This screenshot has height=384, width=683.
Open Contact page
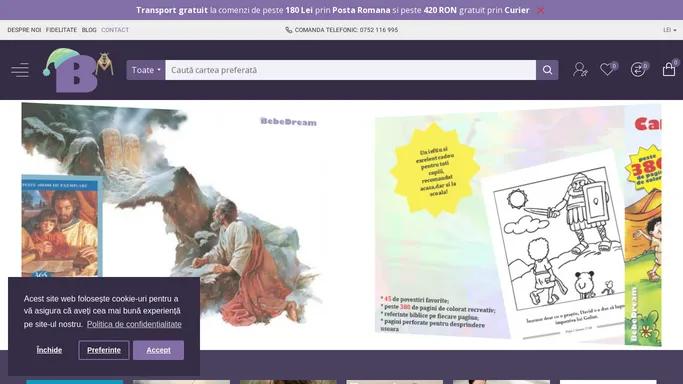[x=115, y=30]
